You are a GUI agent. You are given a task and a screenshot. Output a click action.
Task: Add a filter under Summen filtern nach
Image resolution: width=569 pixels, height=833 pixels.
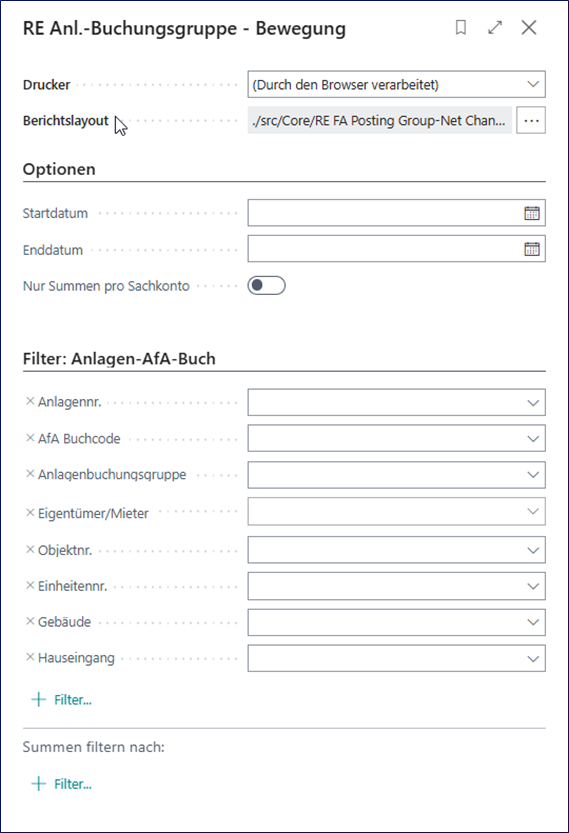point(62,784)
